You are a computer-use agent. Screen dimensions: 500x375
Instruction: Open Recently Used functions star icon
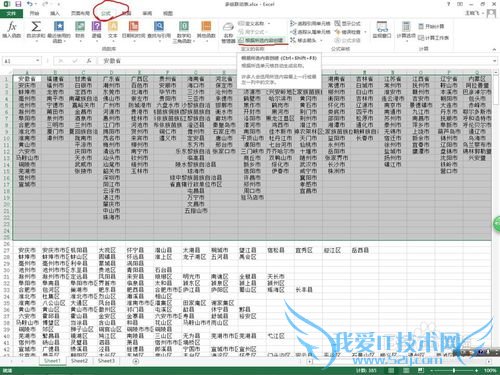59,31
